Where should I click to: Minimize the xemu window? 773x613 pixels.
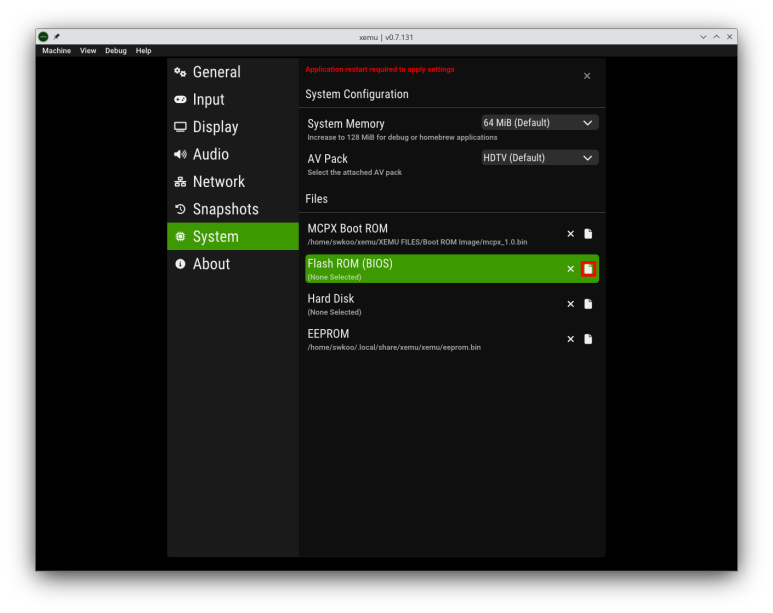703,37
